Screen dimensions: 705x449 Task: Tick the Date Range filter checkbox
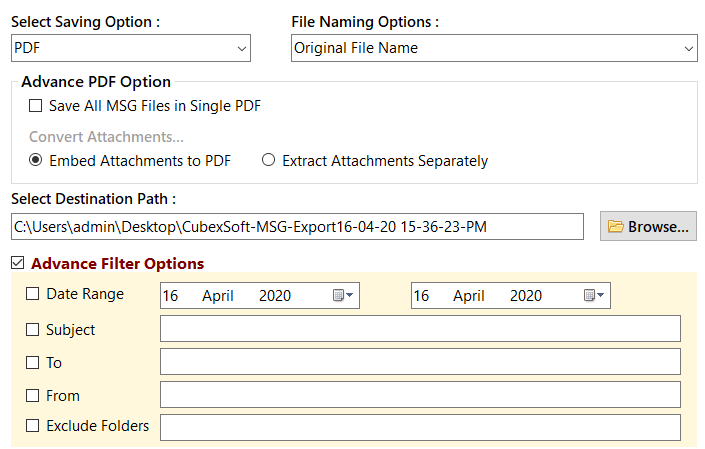(33, 295)
